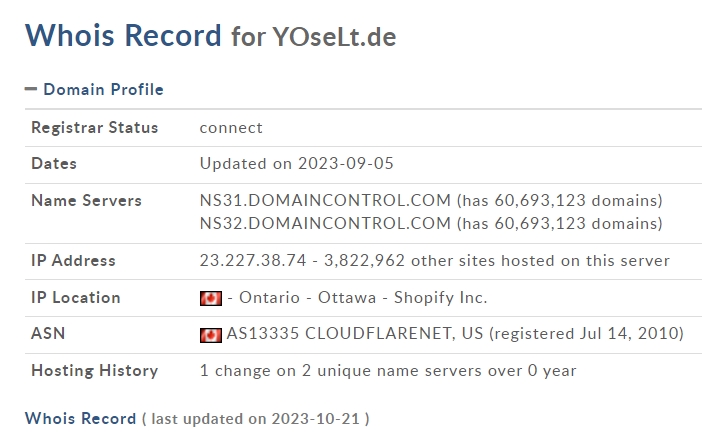The image size is (702, 436).
Task: Click the Canada flag in the ASN row
Action: point(211,335)
